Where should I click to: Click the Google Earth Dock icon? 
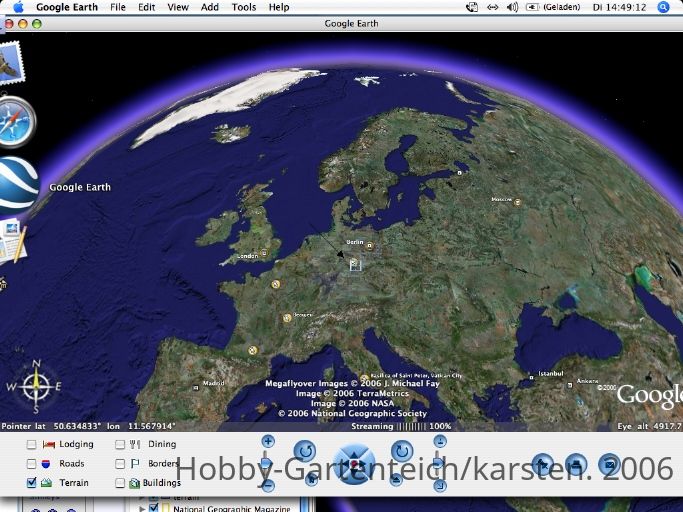click(x=18, y=185)
